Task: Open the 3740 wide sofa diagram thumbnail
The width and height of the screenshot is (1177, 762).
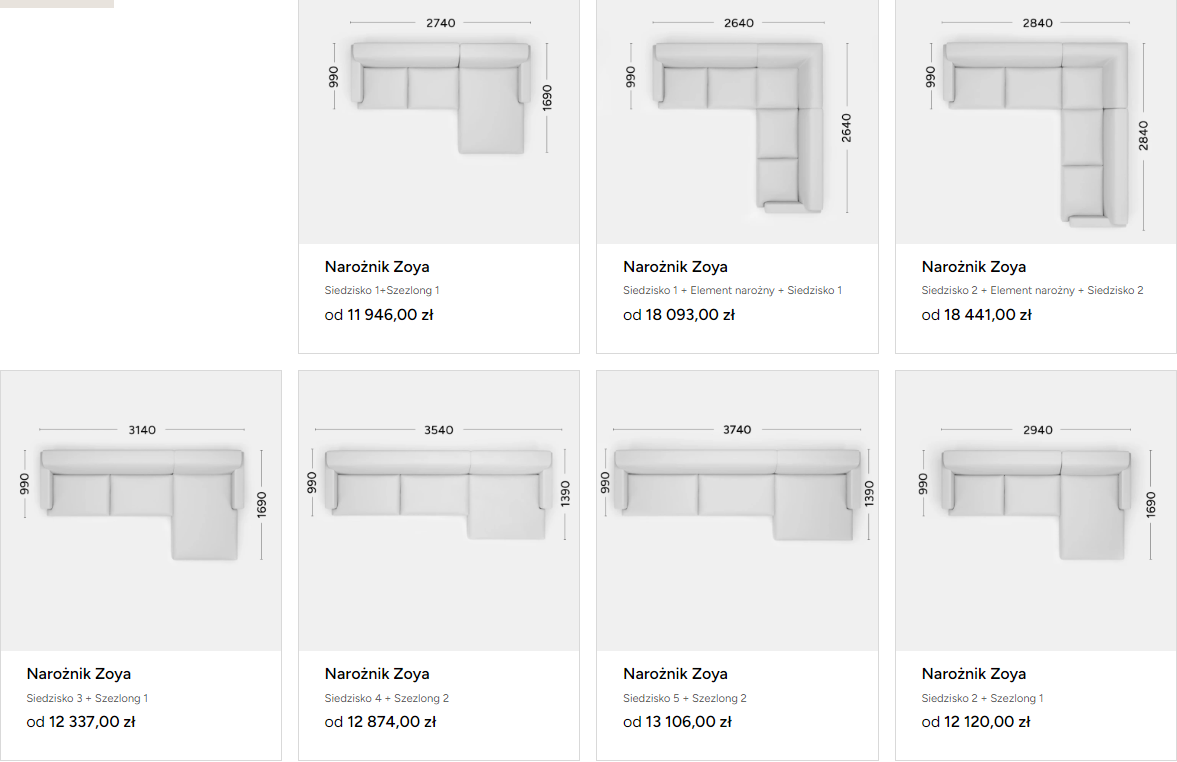Action: tap(737, 511)
